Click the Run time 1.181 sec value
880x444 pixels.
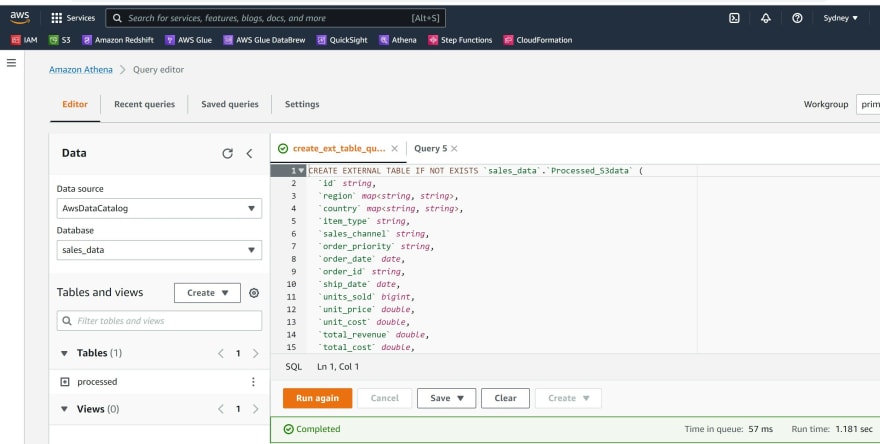coord(854,429)
